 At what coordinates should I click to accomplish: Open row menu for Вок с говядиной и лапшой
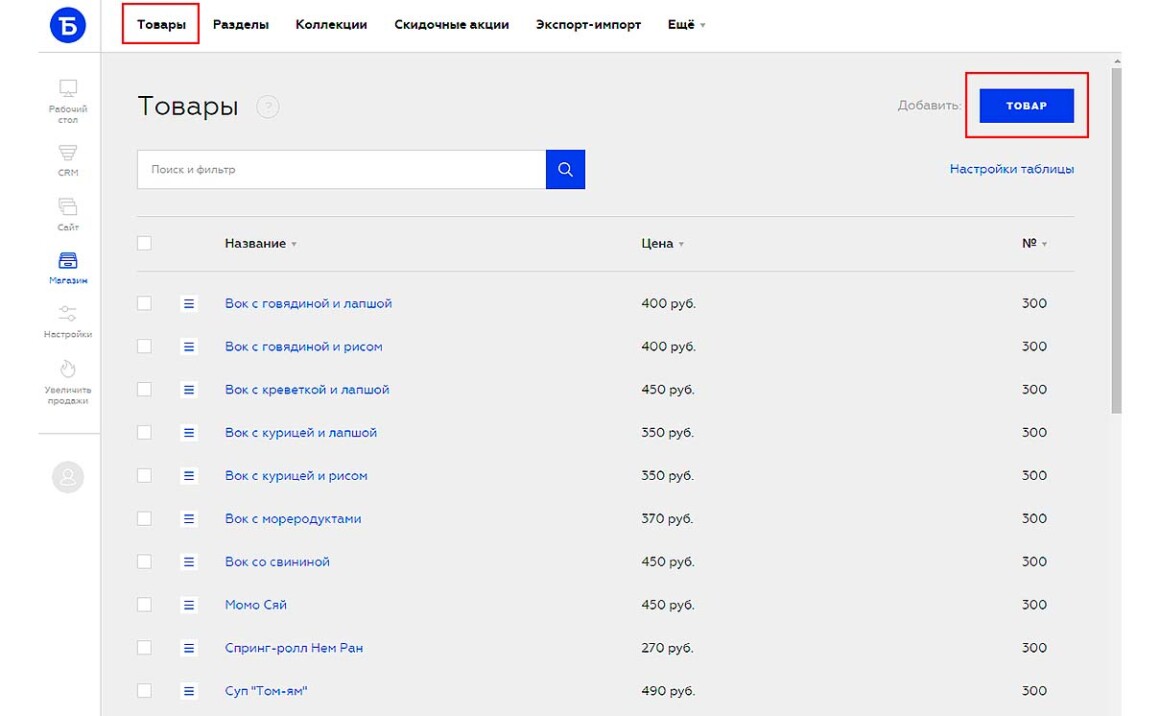[189, 303]
